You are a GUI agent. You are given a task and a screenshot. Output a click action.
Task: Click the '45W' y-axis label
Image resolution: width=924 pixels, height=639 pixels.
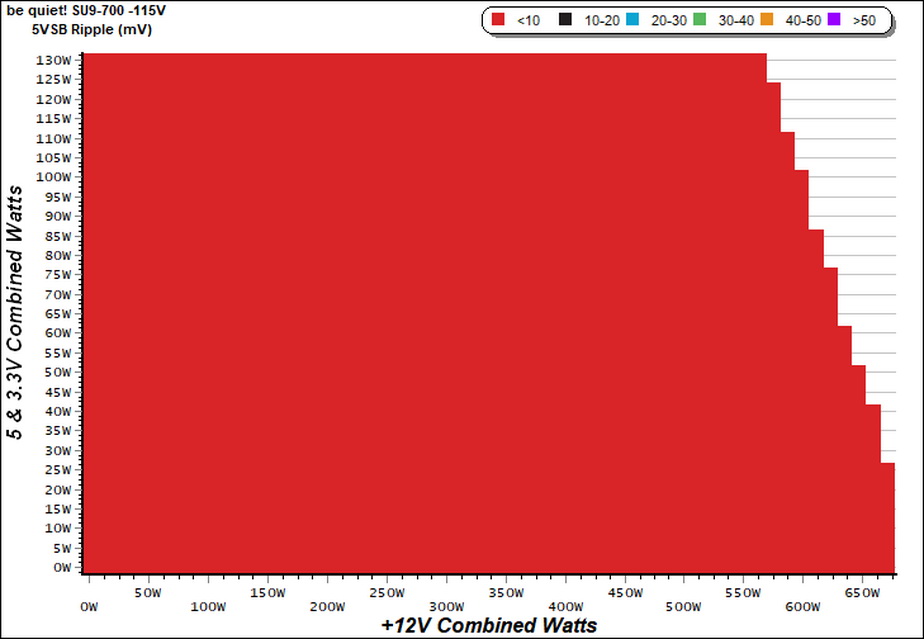coord(58,392)
